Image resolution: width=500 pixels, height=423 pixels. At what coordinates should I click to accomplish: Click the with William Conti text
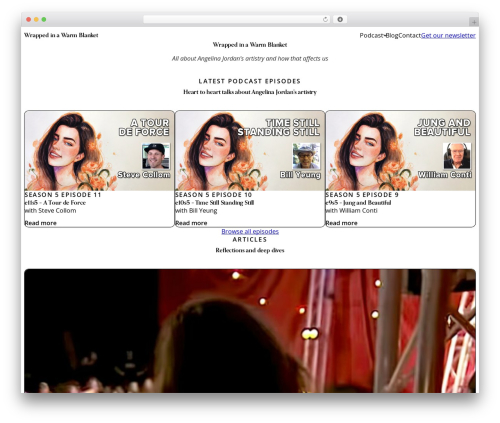352,211
